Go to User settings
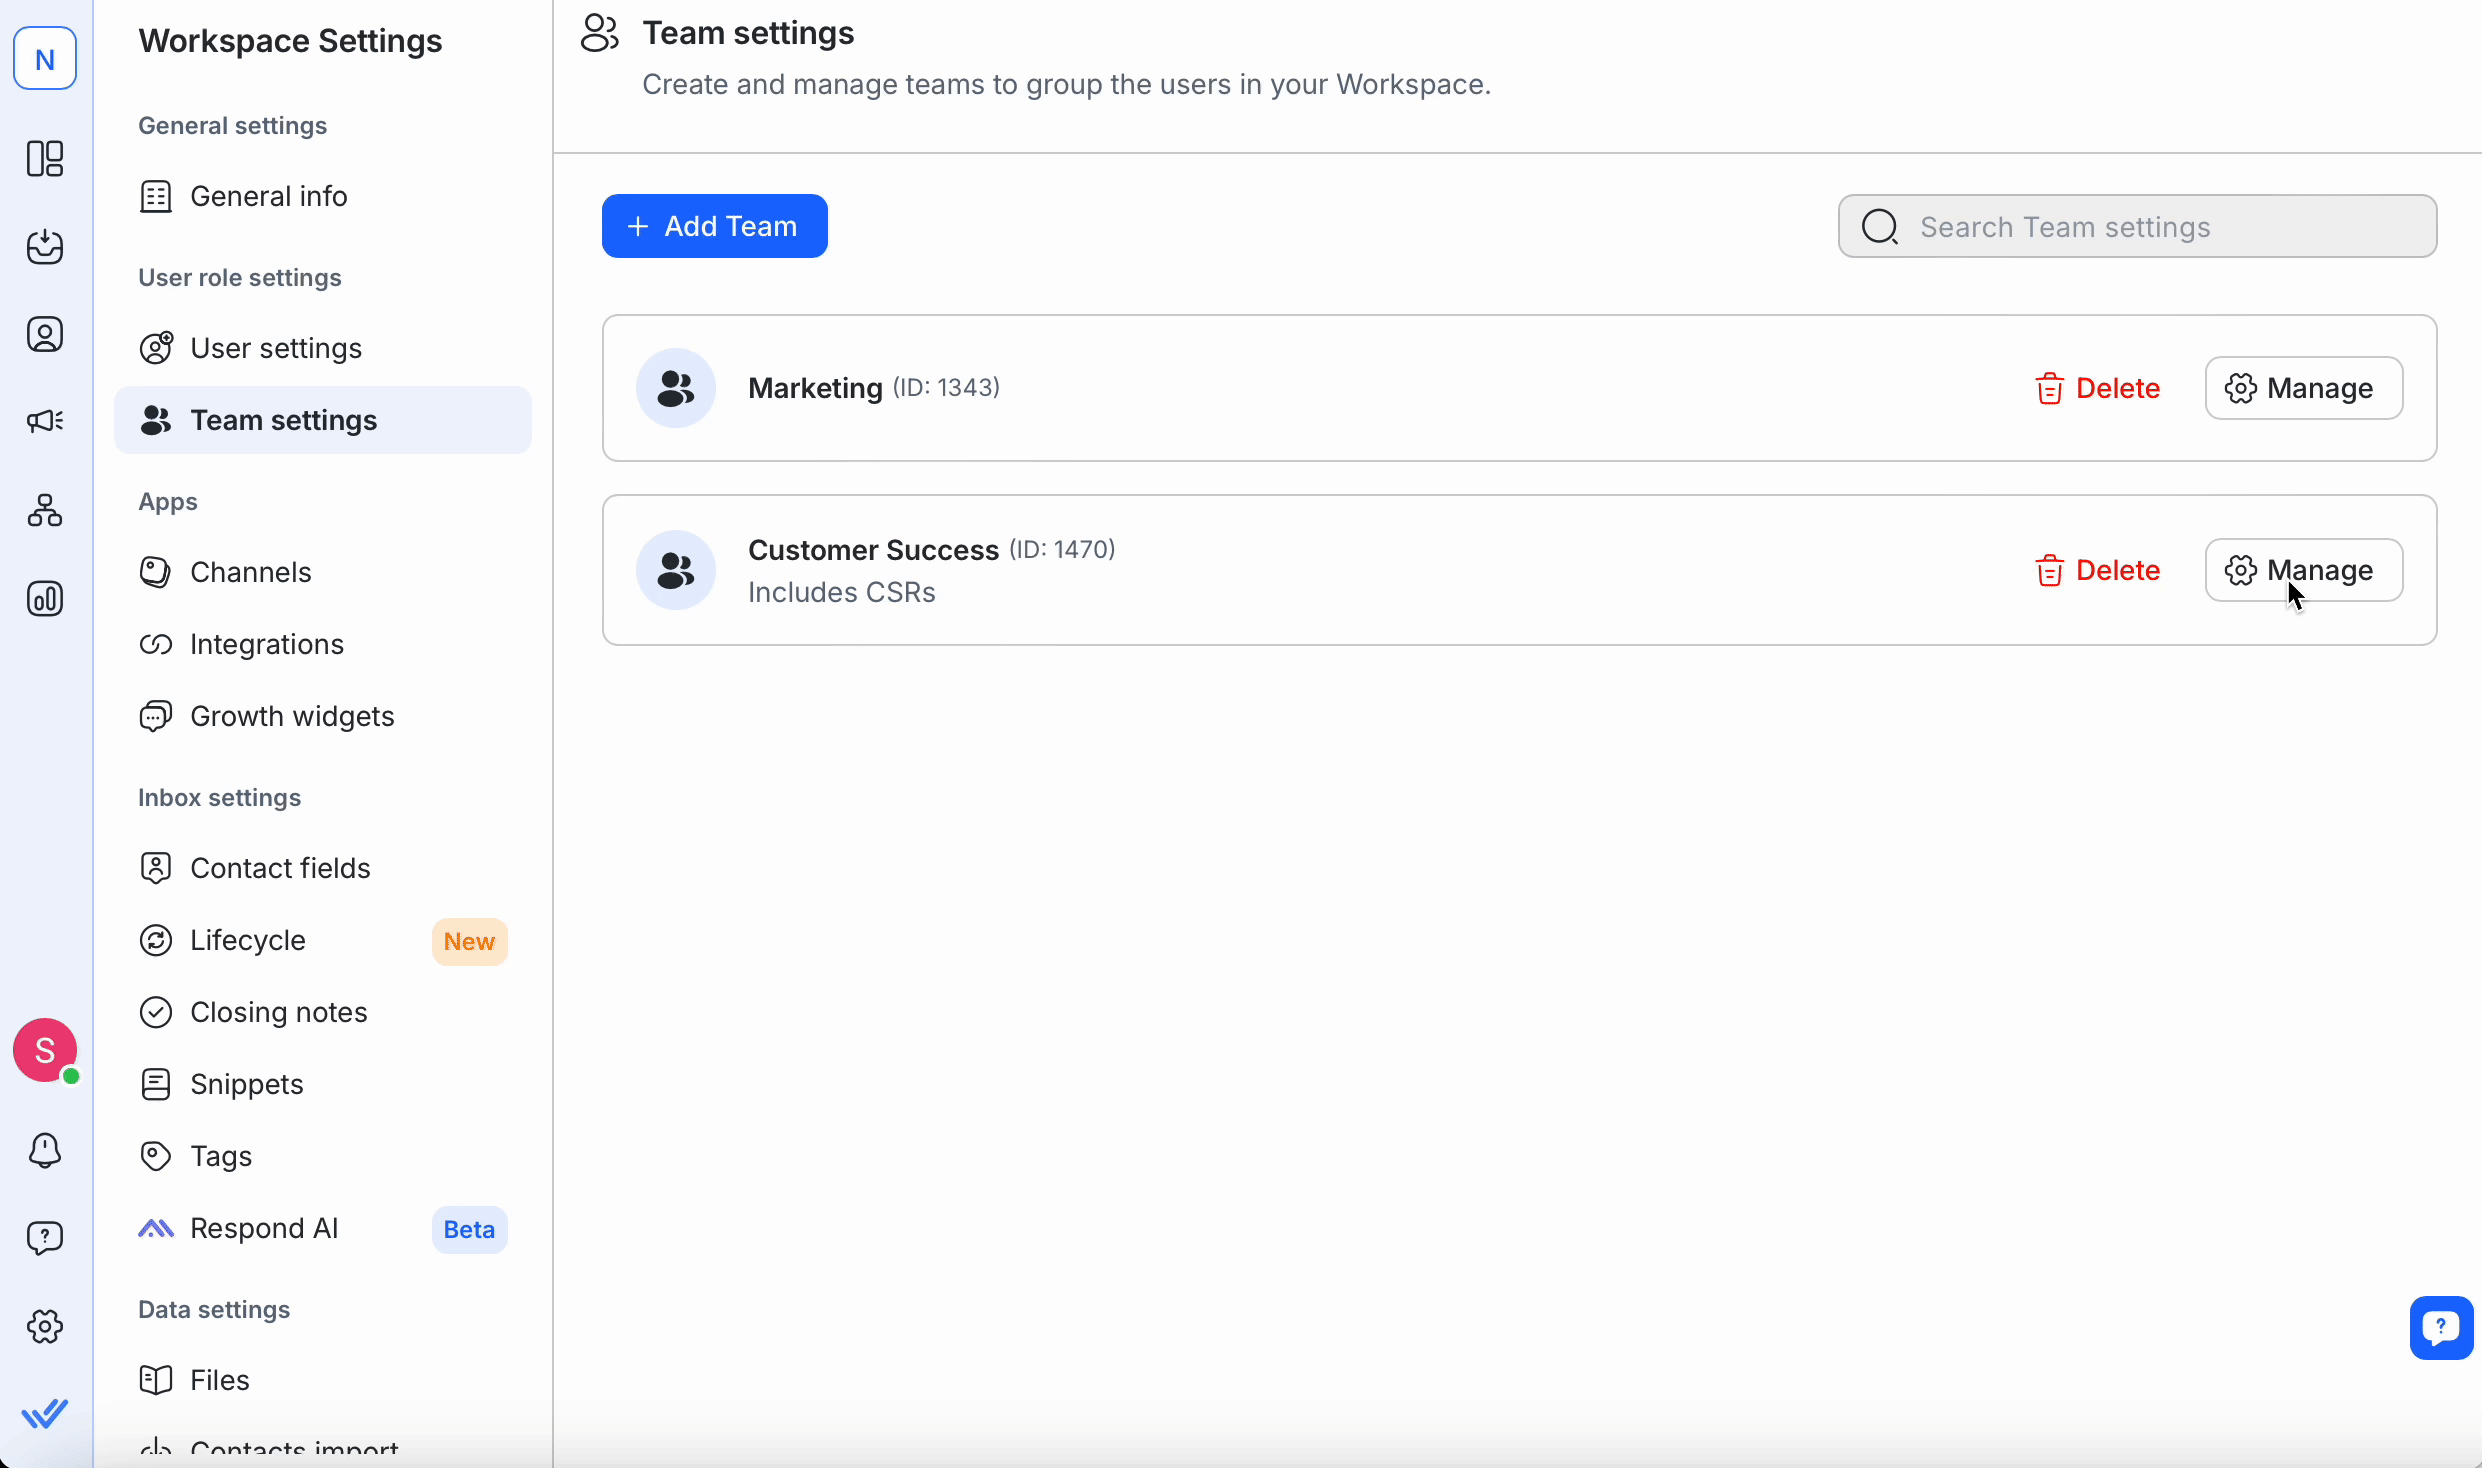Viewport: 2482px width, 1468px height. coord(275,348)
